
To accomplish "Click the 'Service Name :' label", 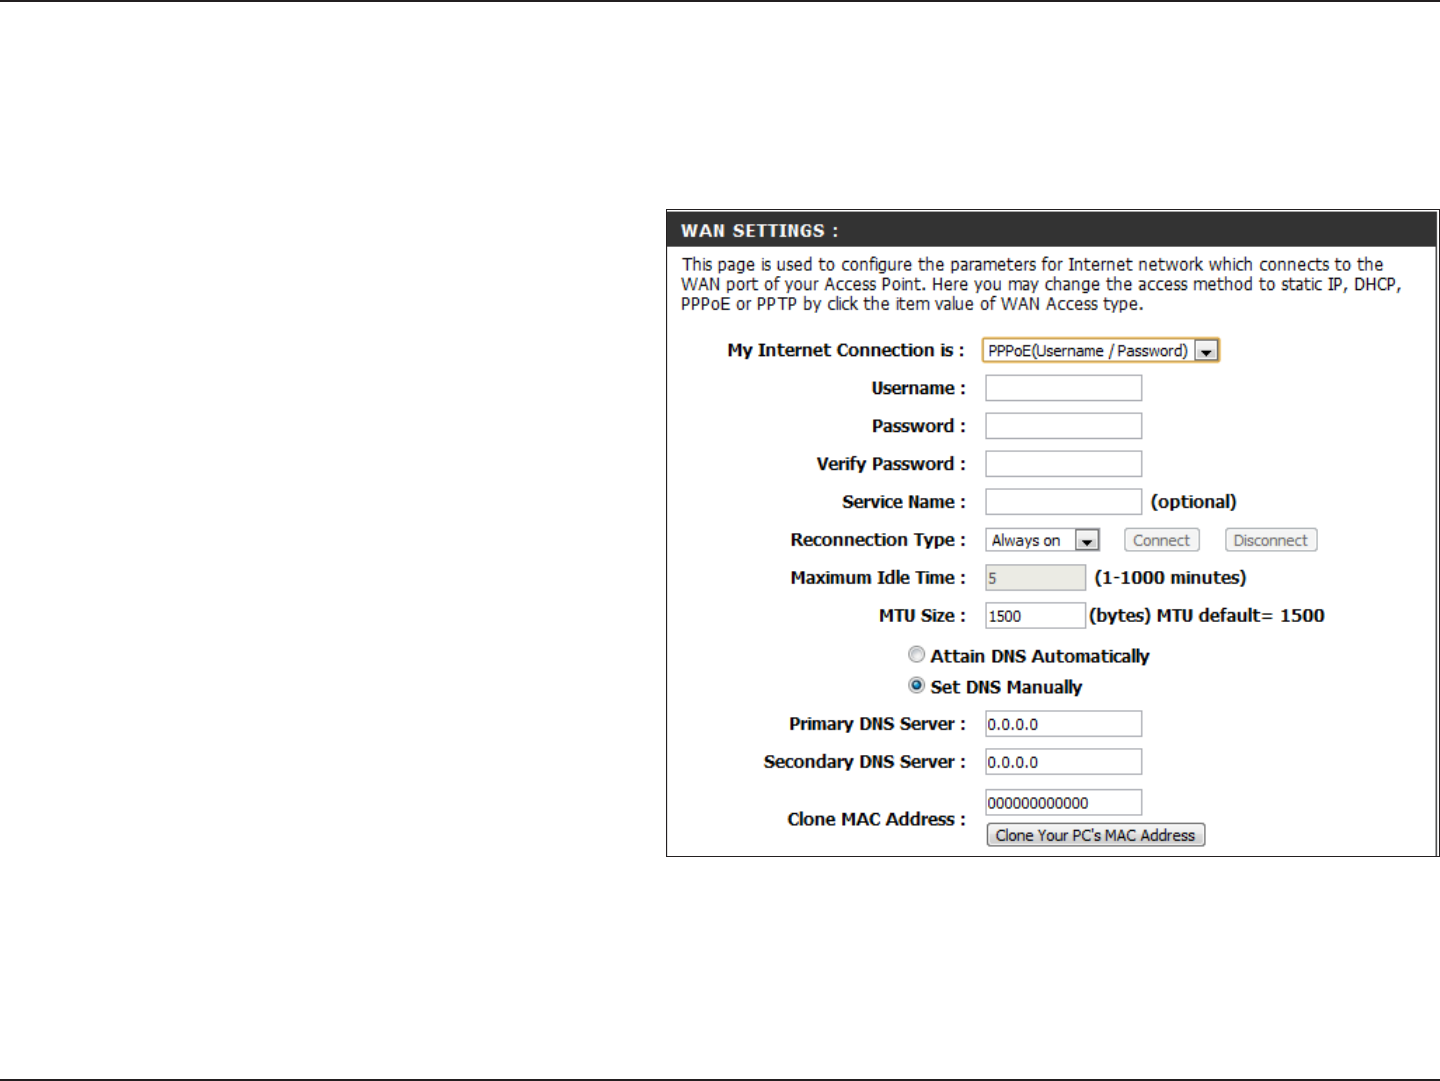I will tap(904, 502).
